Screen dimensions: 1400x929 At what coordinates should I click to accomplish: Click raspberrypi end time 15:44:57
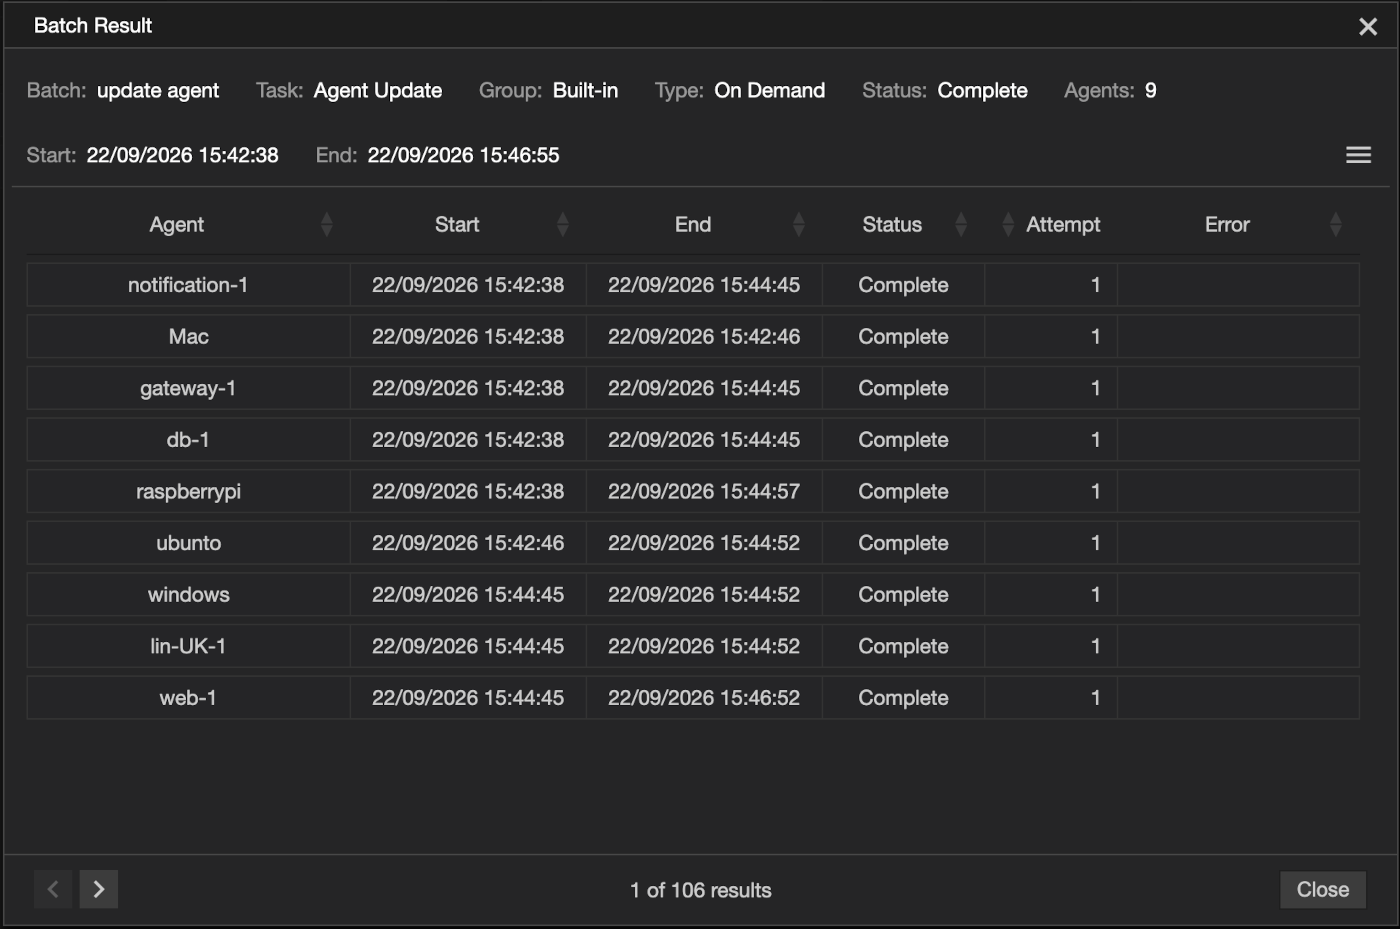click(x=704, y=492)
